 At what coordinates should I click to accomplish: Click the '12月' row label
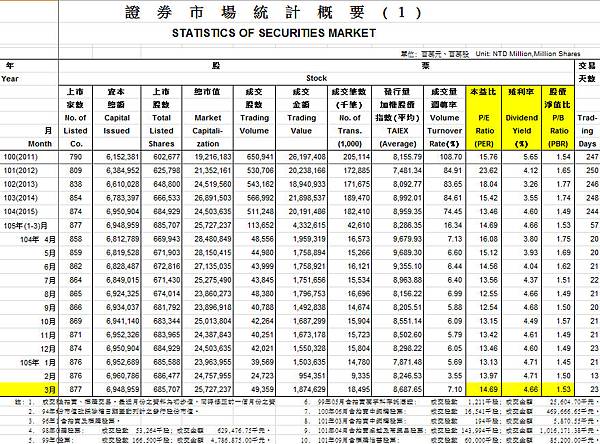(48, 349)
